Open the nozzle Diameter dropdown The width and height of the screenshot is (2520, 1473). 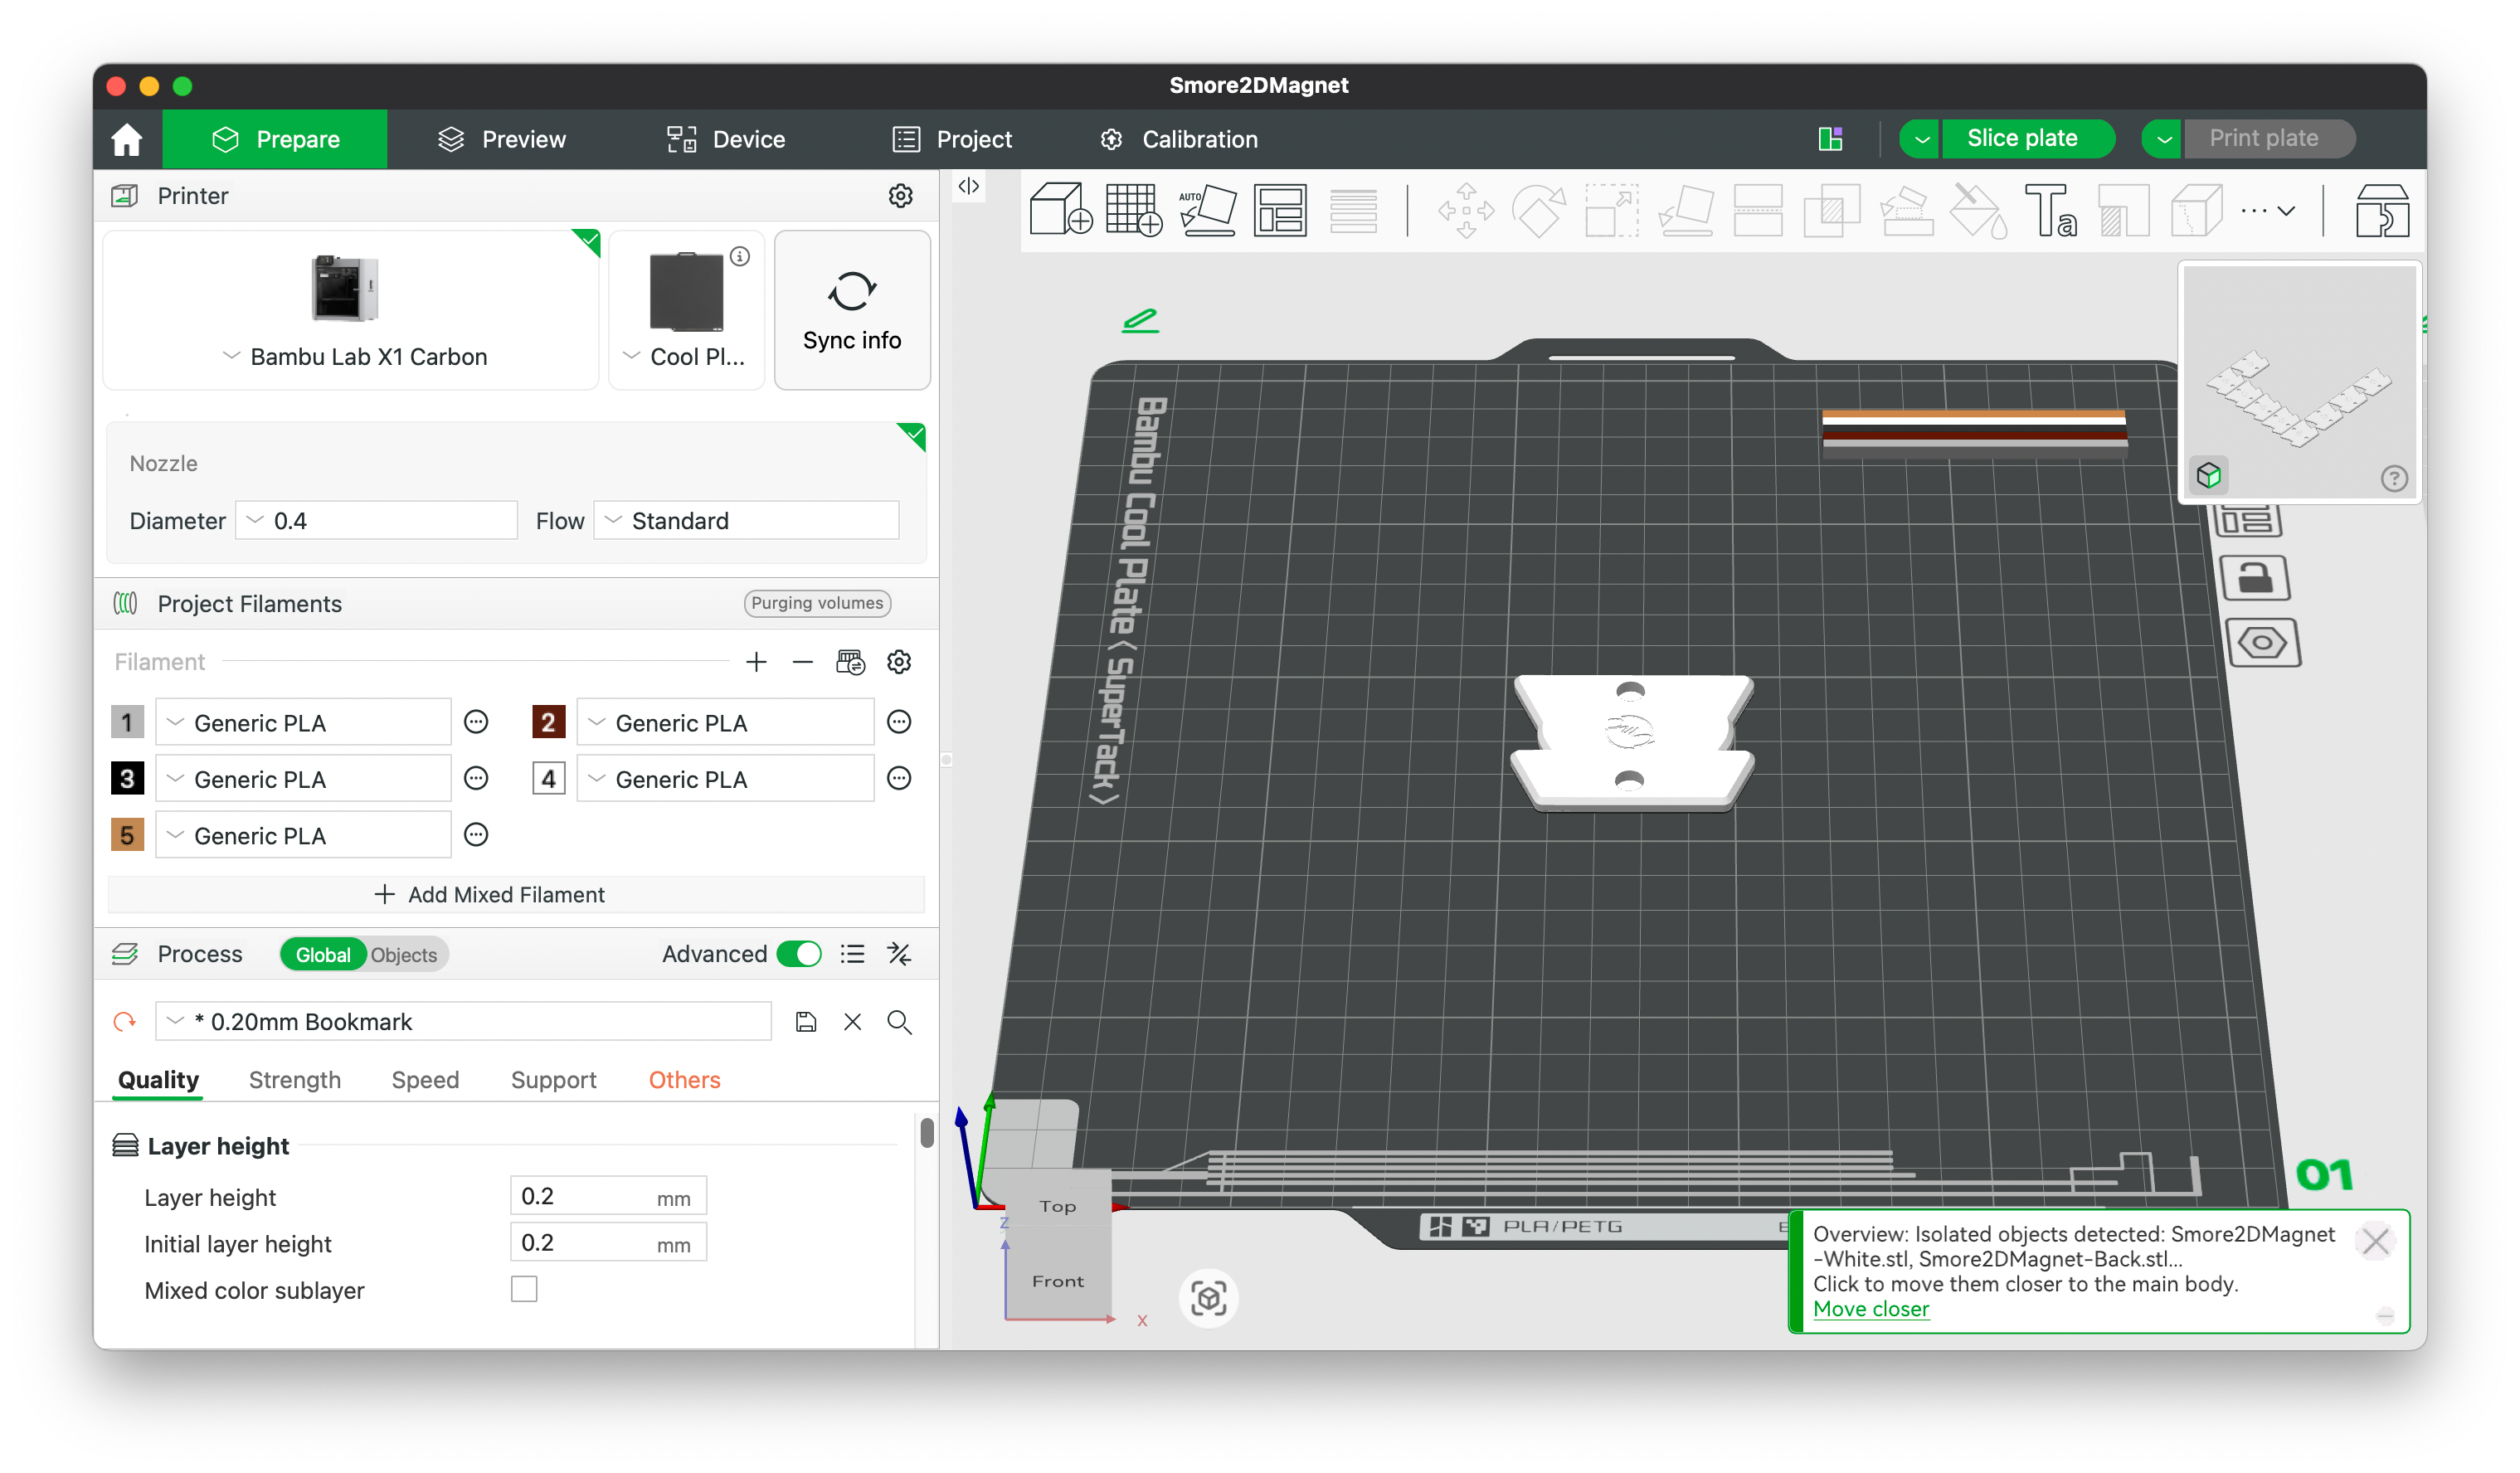tap(376, 521)
